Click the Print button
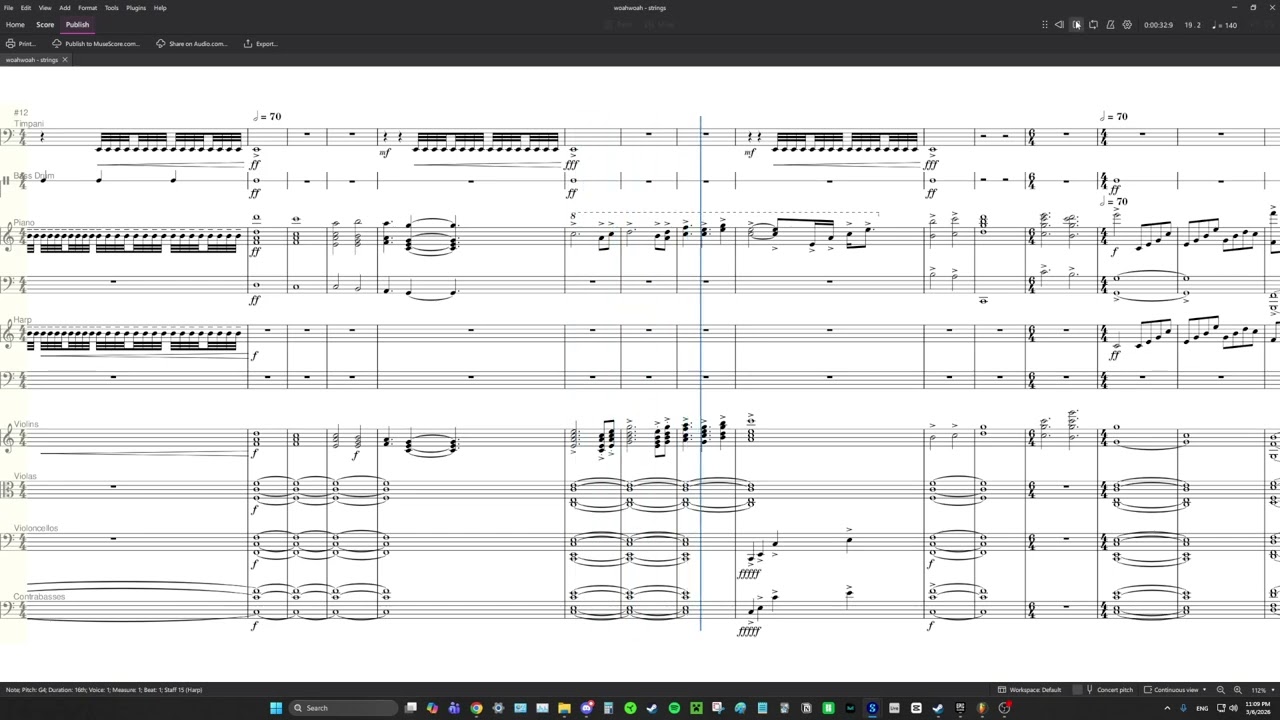 click(x=20, y=44)
